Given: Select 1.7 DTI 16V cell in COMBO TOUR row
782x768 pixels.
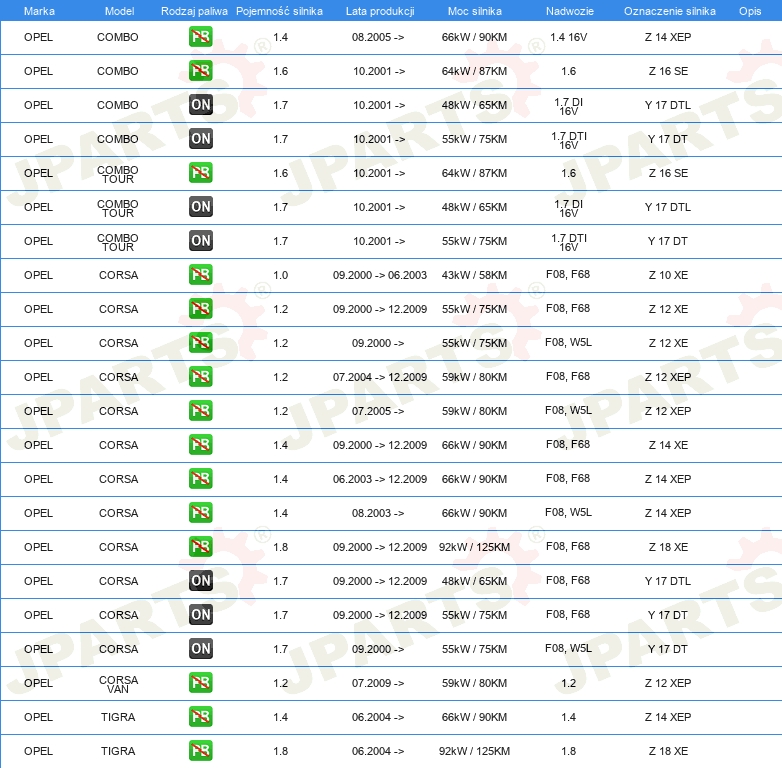Looking at the screenshot, I should click(568, 242).
